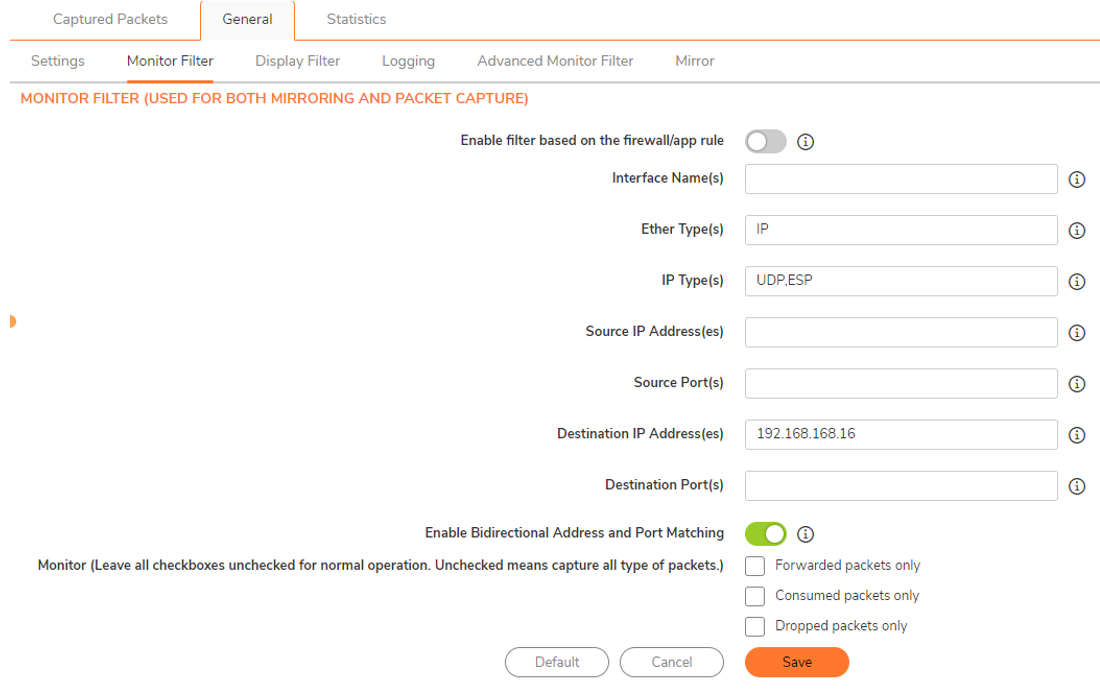Click the Save button

[x=796, y=662]
